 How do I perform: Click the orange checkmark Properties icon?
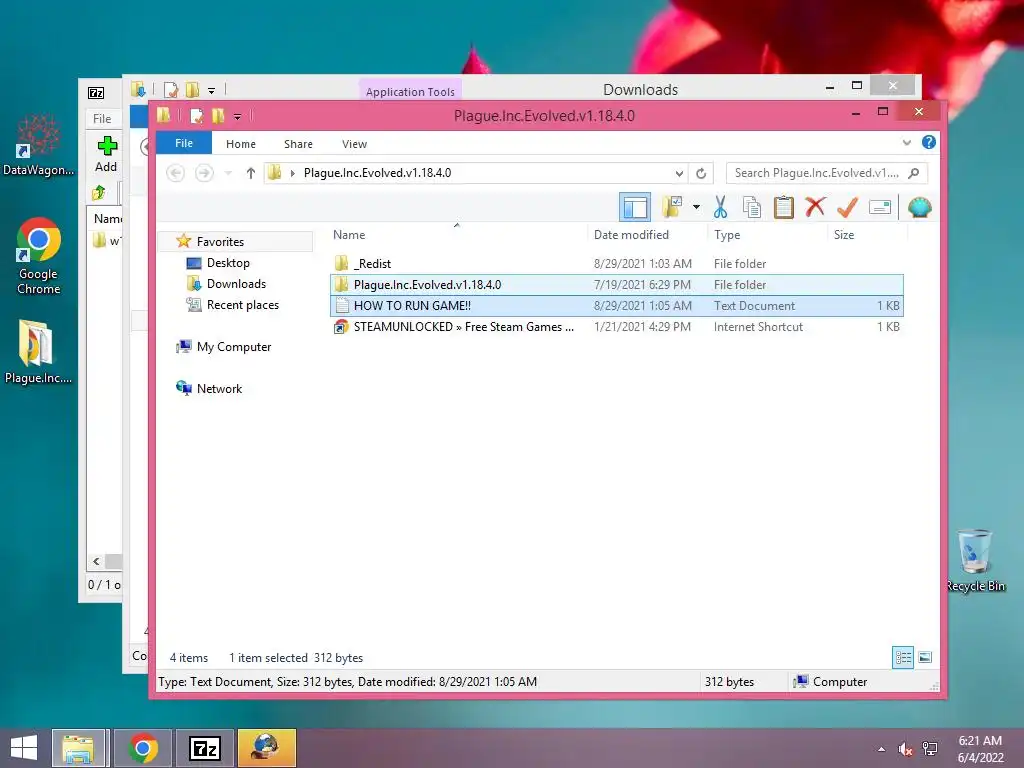pyautogui.click(x=847, y=208)
